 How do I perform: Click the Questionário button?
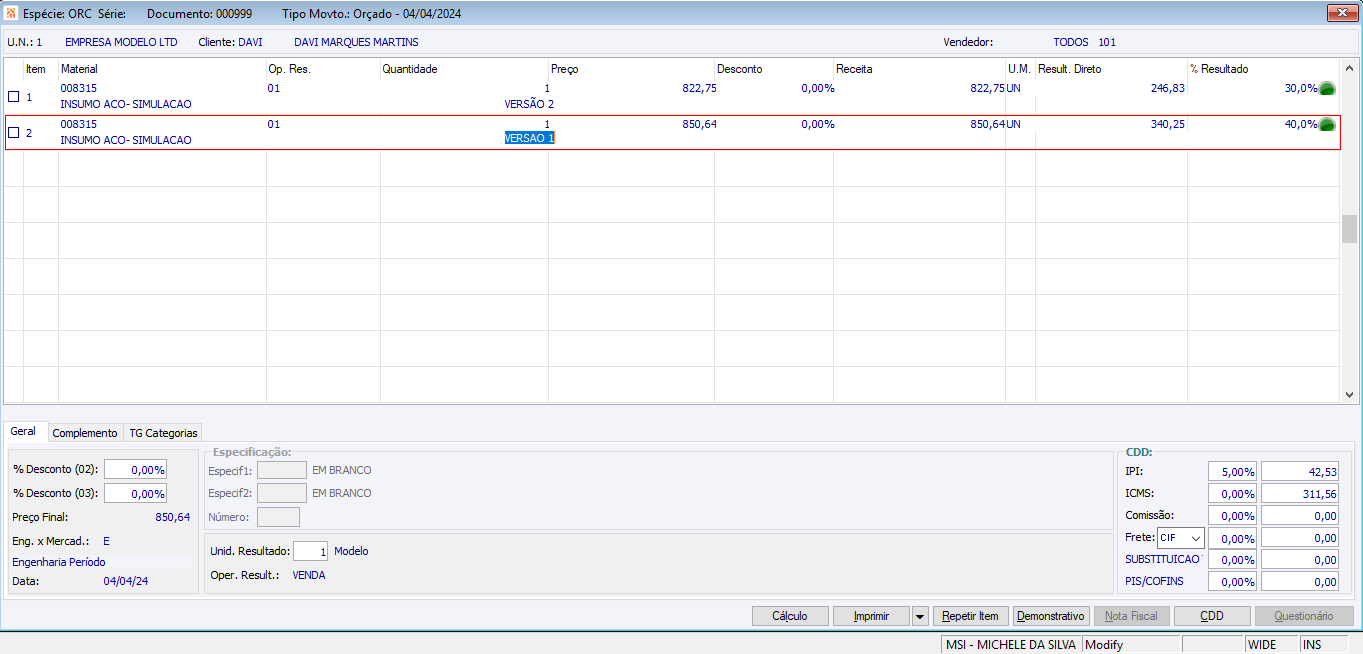pyautogui.click(x=1304, y=616)
